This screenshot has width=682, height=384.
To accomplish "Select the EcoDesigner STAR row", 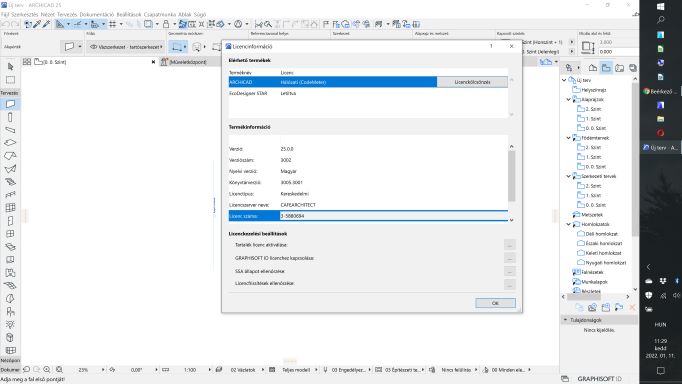I will pos(368,93).
